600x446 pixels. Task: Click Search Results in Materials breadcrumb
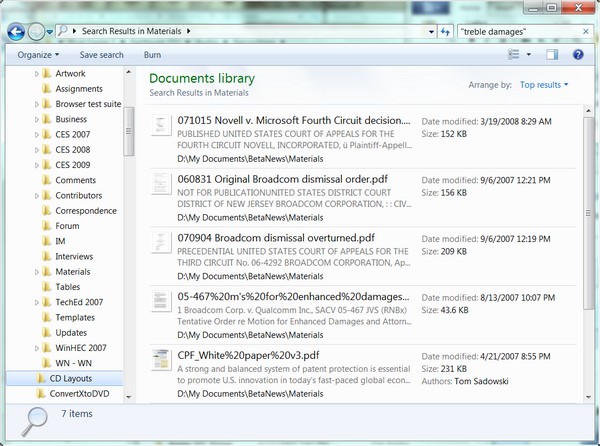[131, 31]
